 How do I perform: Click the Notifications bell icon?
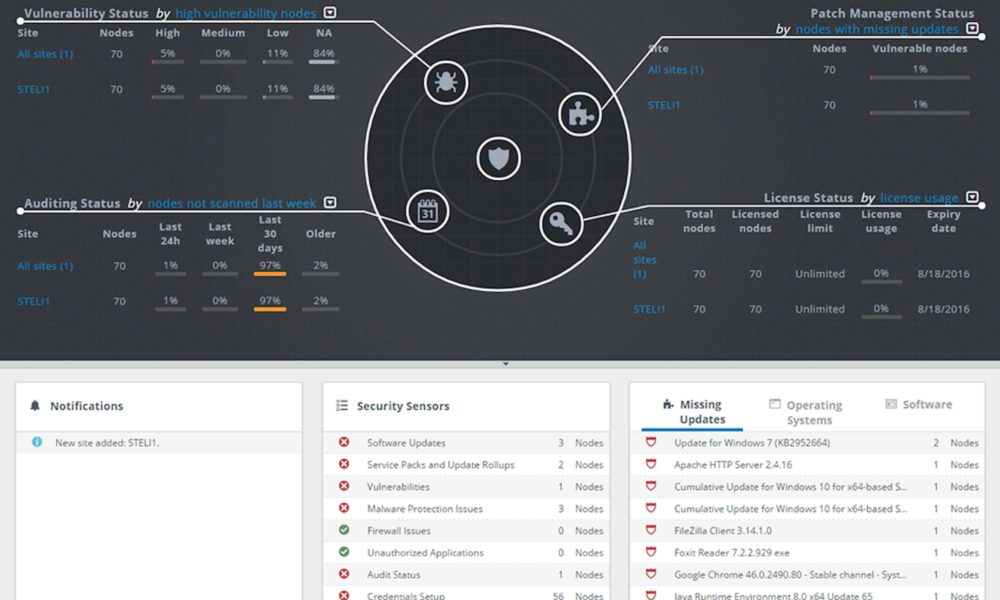[x=36, y=406]
